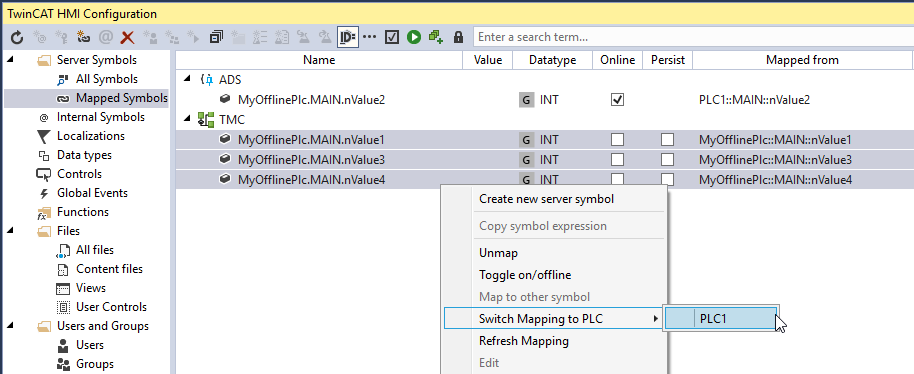Choose Toggle on/offline menu entry

coord(525,275)
